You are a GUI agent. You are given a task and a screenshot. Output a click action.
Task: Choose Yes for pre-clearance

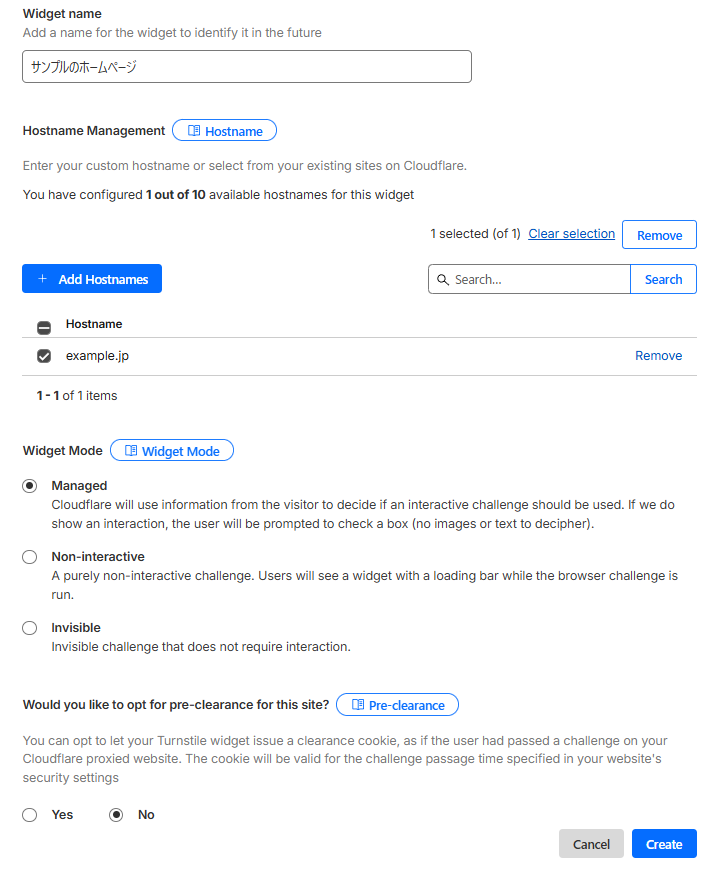(30, 815)
